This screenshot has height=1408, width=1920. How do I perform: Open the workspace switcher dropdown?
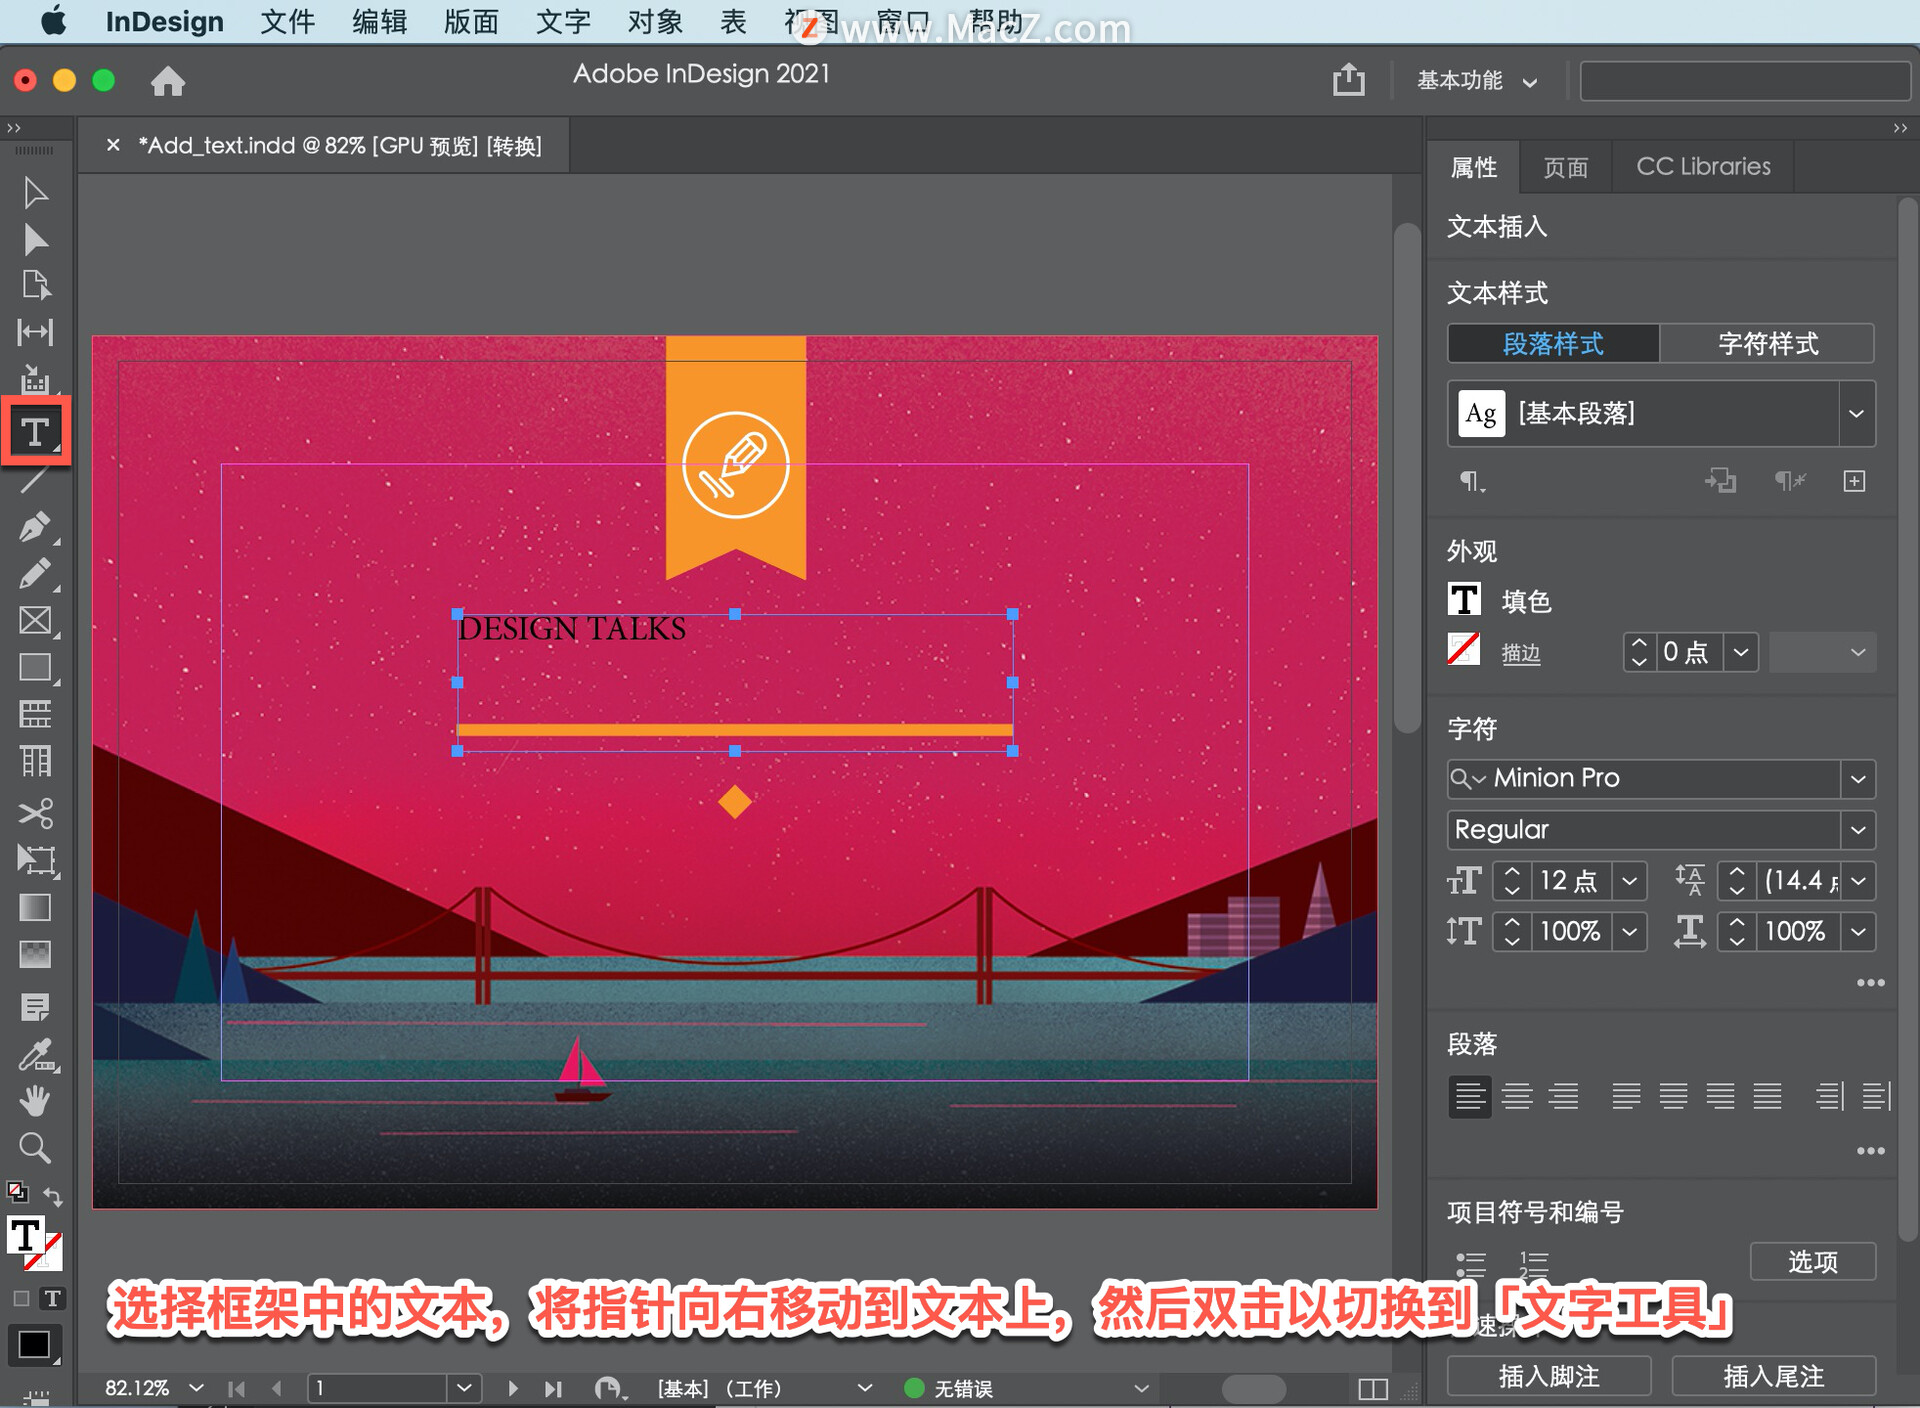point(1477,81)
